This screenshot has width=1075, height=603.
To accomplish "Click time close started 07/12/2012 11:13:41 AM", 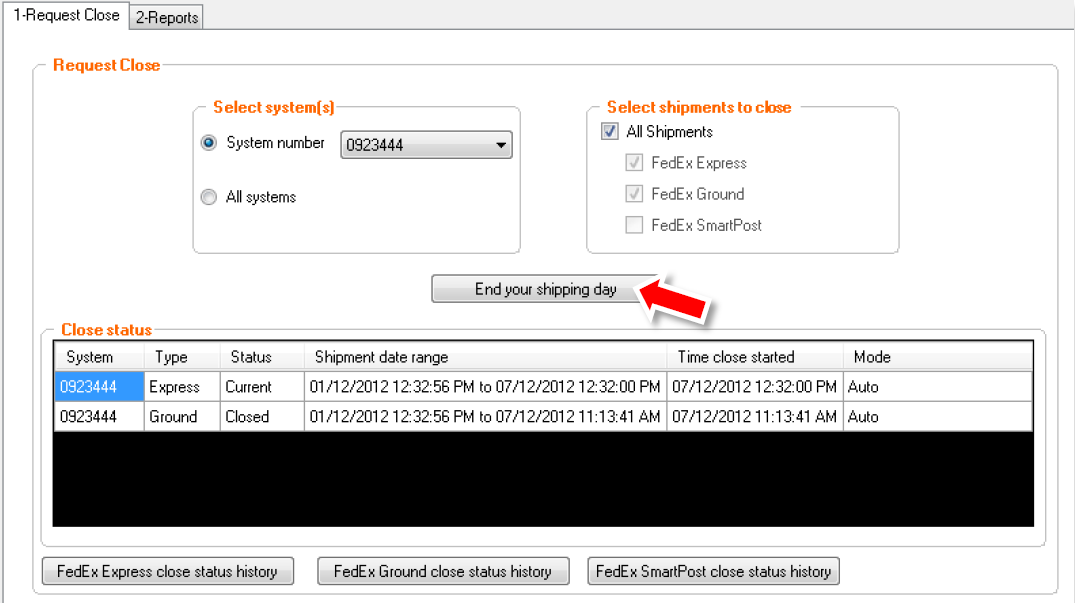I will (x=755, y=417).
